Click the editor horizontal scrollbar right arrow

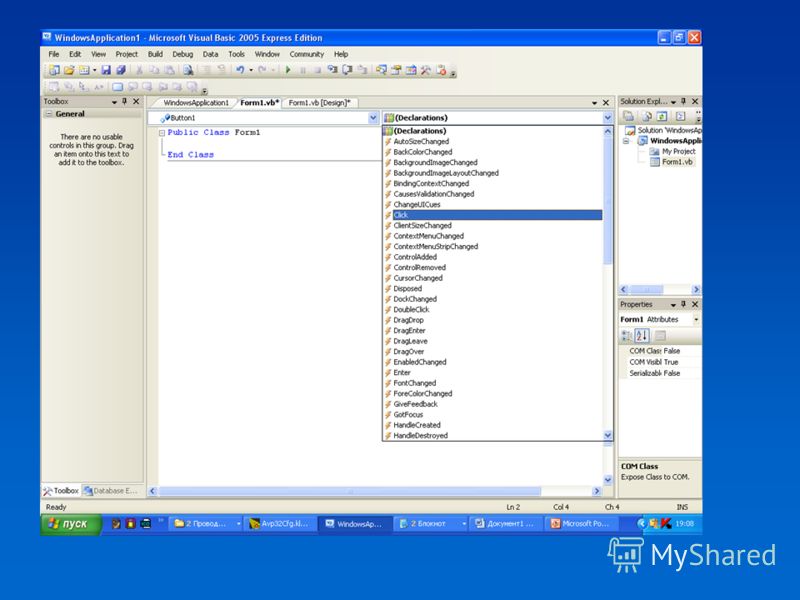coord(596,491)
